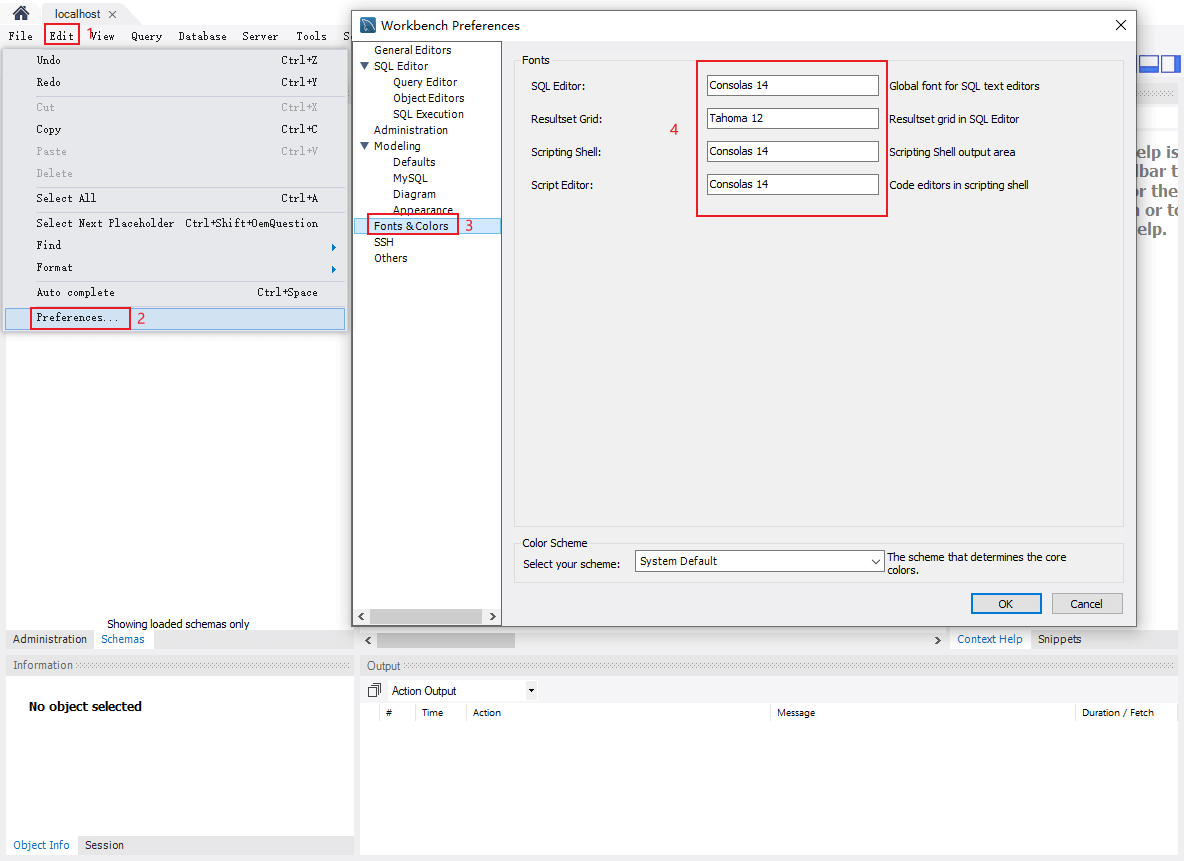Click the main editor horizontal scrollbar thumb
This screenshot has height=861, width=1184.
pyautogui.click(x=446, y=640)
